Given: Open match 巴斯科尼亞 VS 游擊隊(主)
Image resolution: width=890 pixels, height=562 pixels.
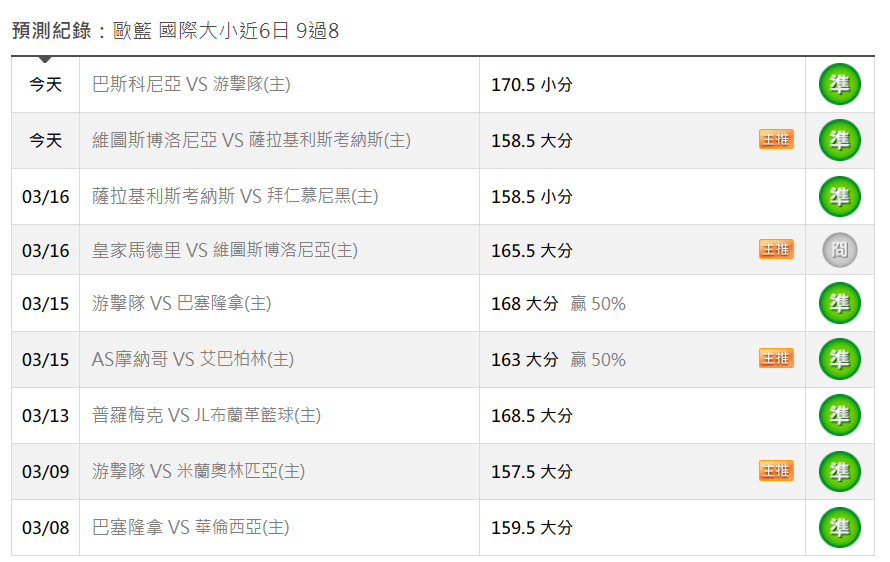Looking at the screenshot, I should click(x=191, y=85).
